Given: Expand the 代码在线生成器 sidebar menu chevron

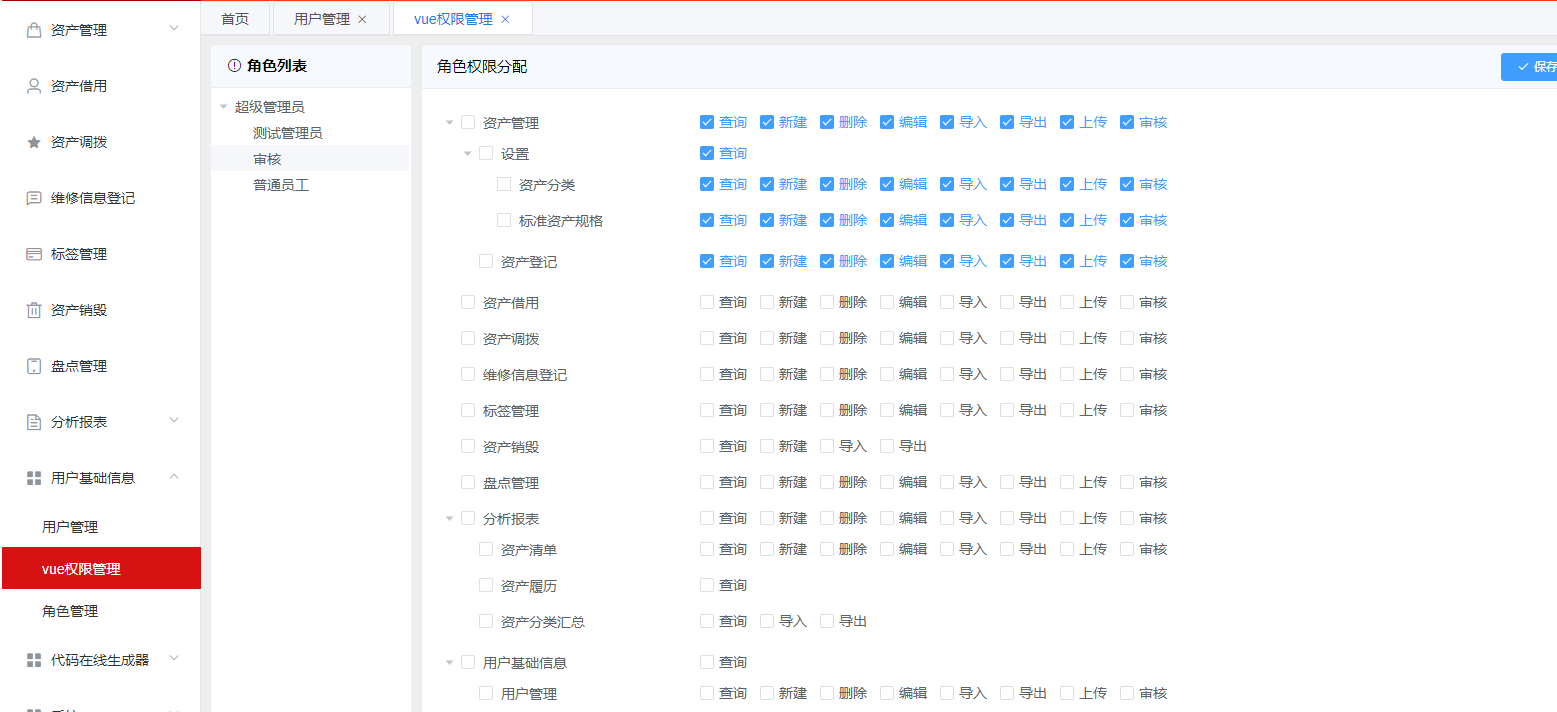Looking at the screenshot, I should tap(174, 658).
